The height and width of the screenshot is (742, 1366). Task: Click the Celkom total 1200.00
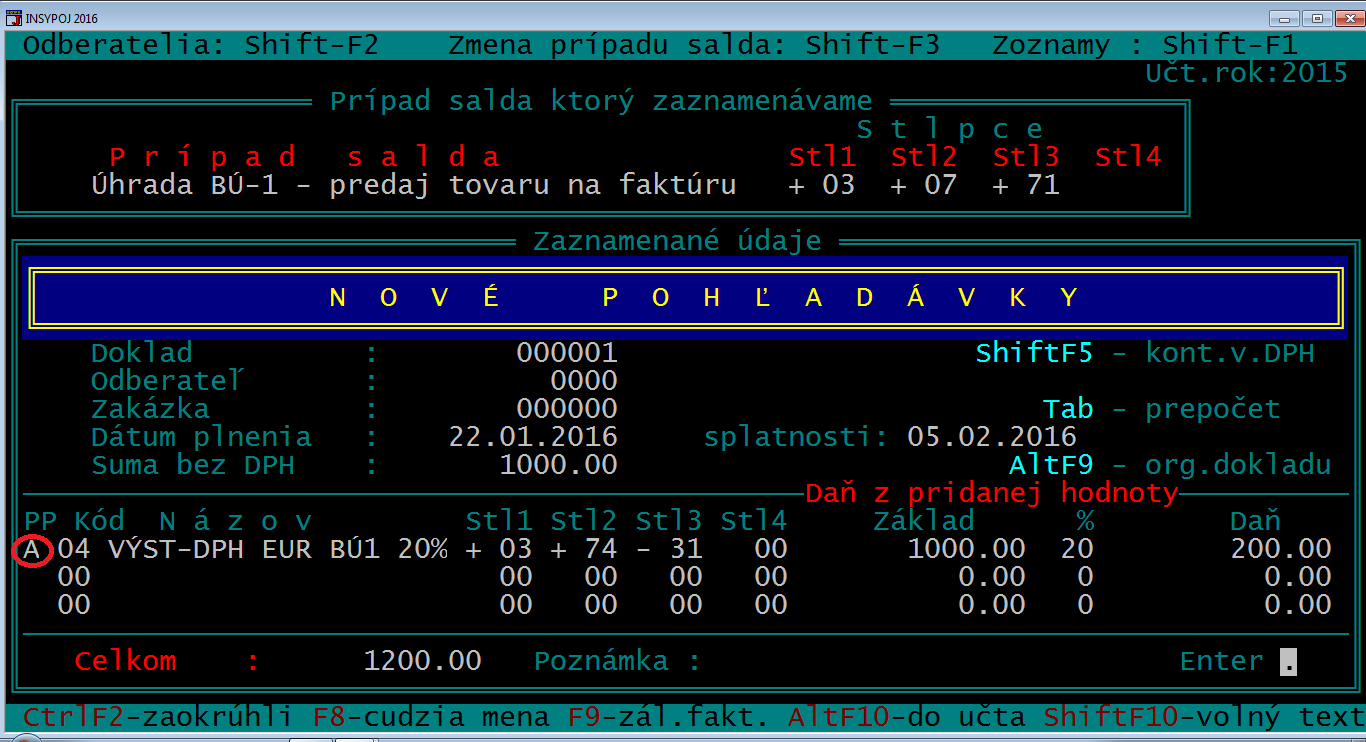click(x=422, y=661)
